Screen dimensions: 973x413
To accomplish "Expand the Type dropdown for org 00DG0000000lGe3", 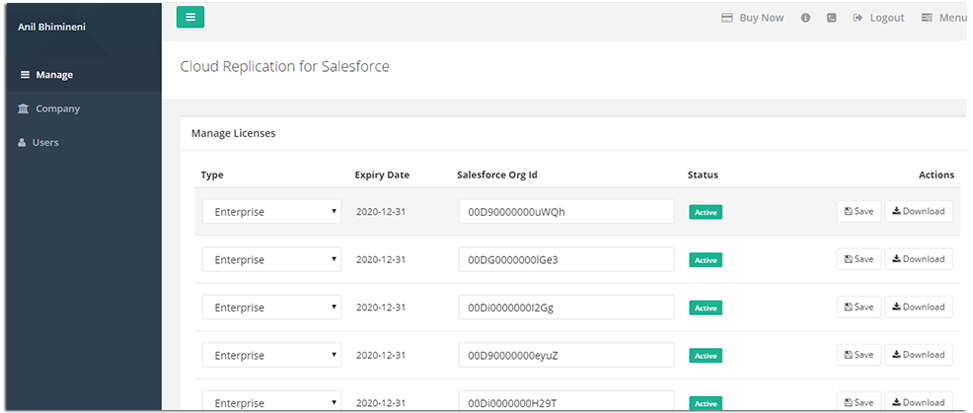I will 271,260.
